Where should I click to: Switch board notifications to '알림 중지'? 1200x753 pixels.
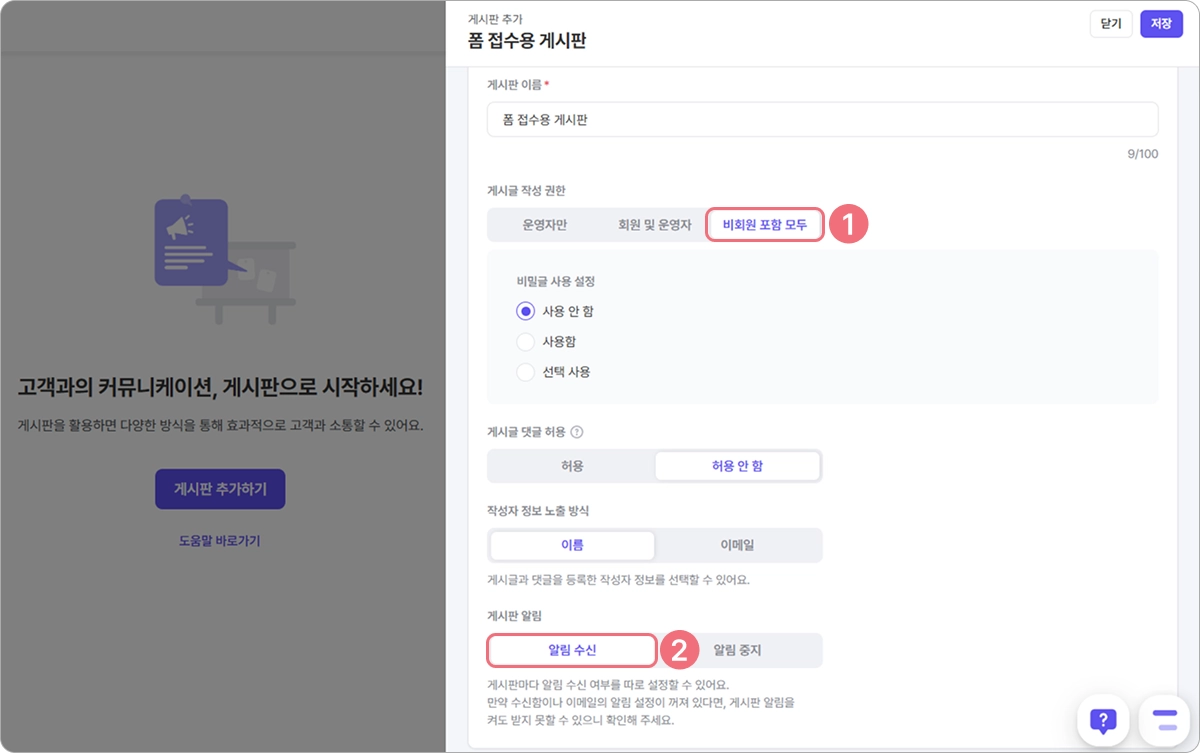737,650
